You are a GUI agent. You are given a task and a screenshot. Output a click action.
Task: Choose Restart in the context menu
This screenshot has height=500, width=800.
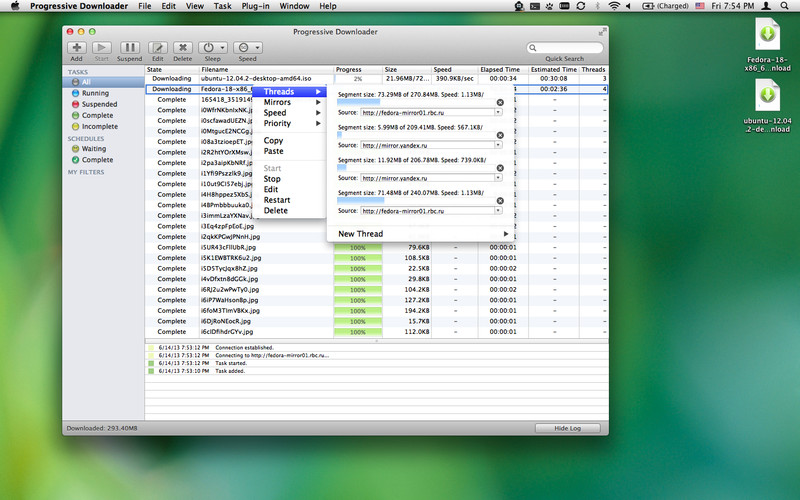pyautogui.click(x=289, y=200)
